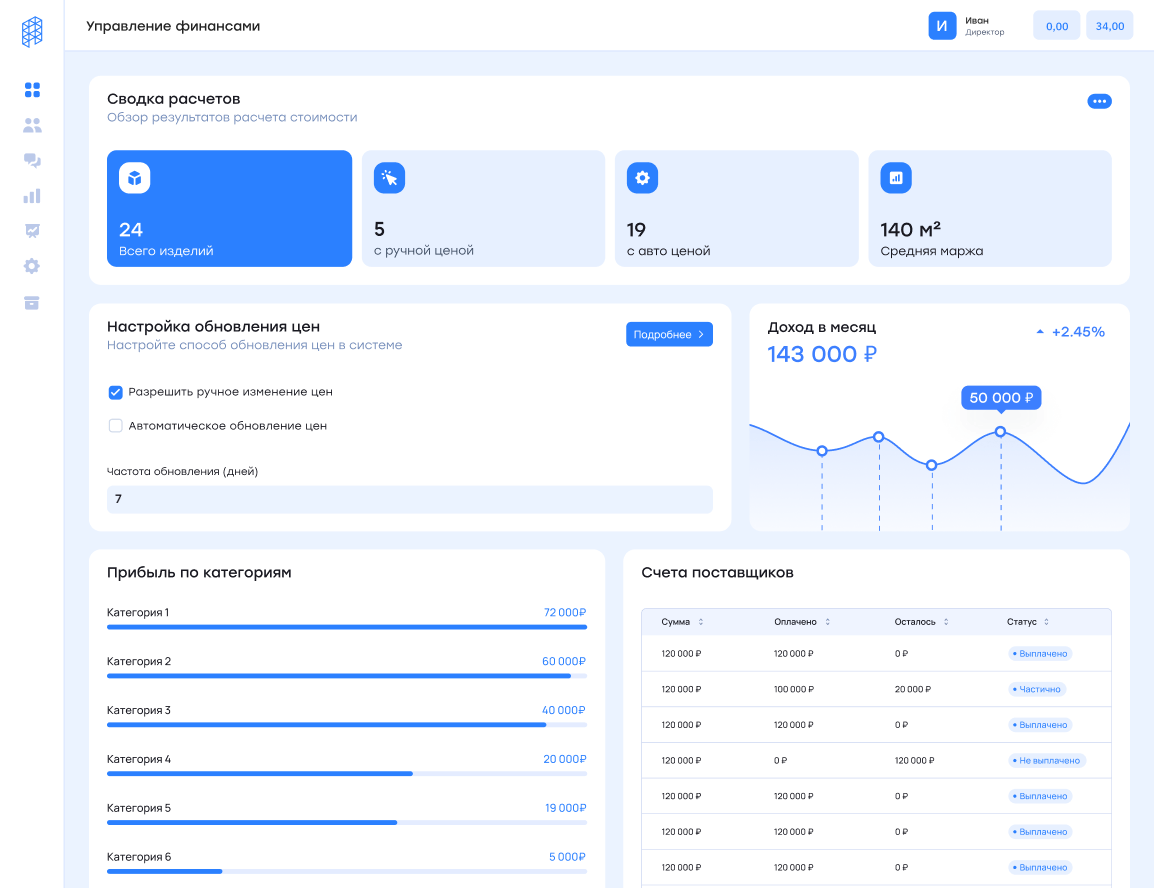This screenshot has width=1154, height=888.
Task: Sort table by 'Статус' column arrows
Action: 1046,622
